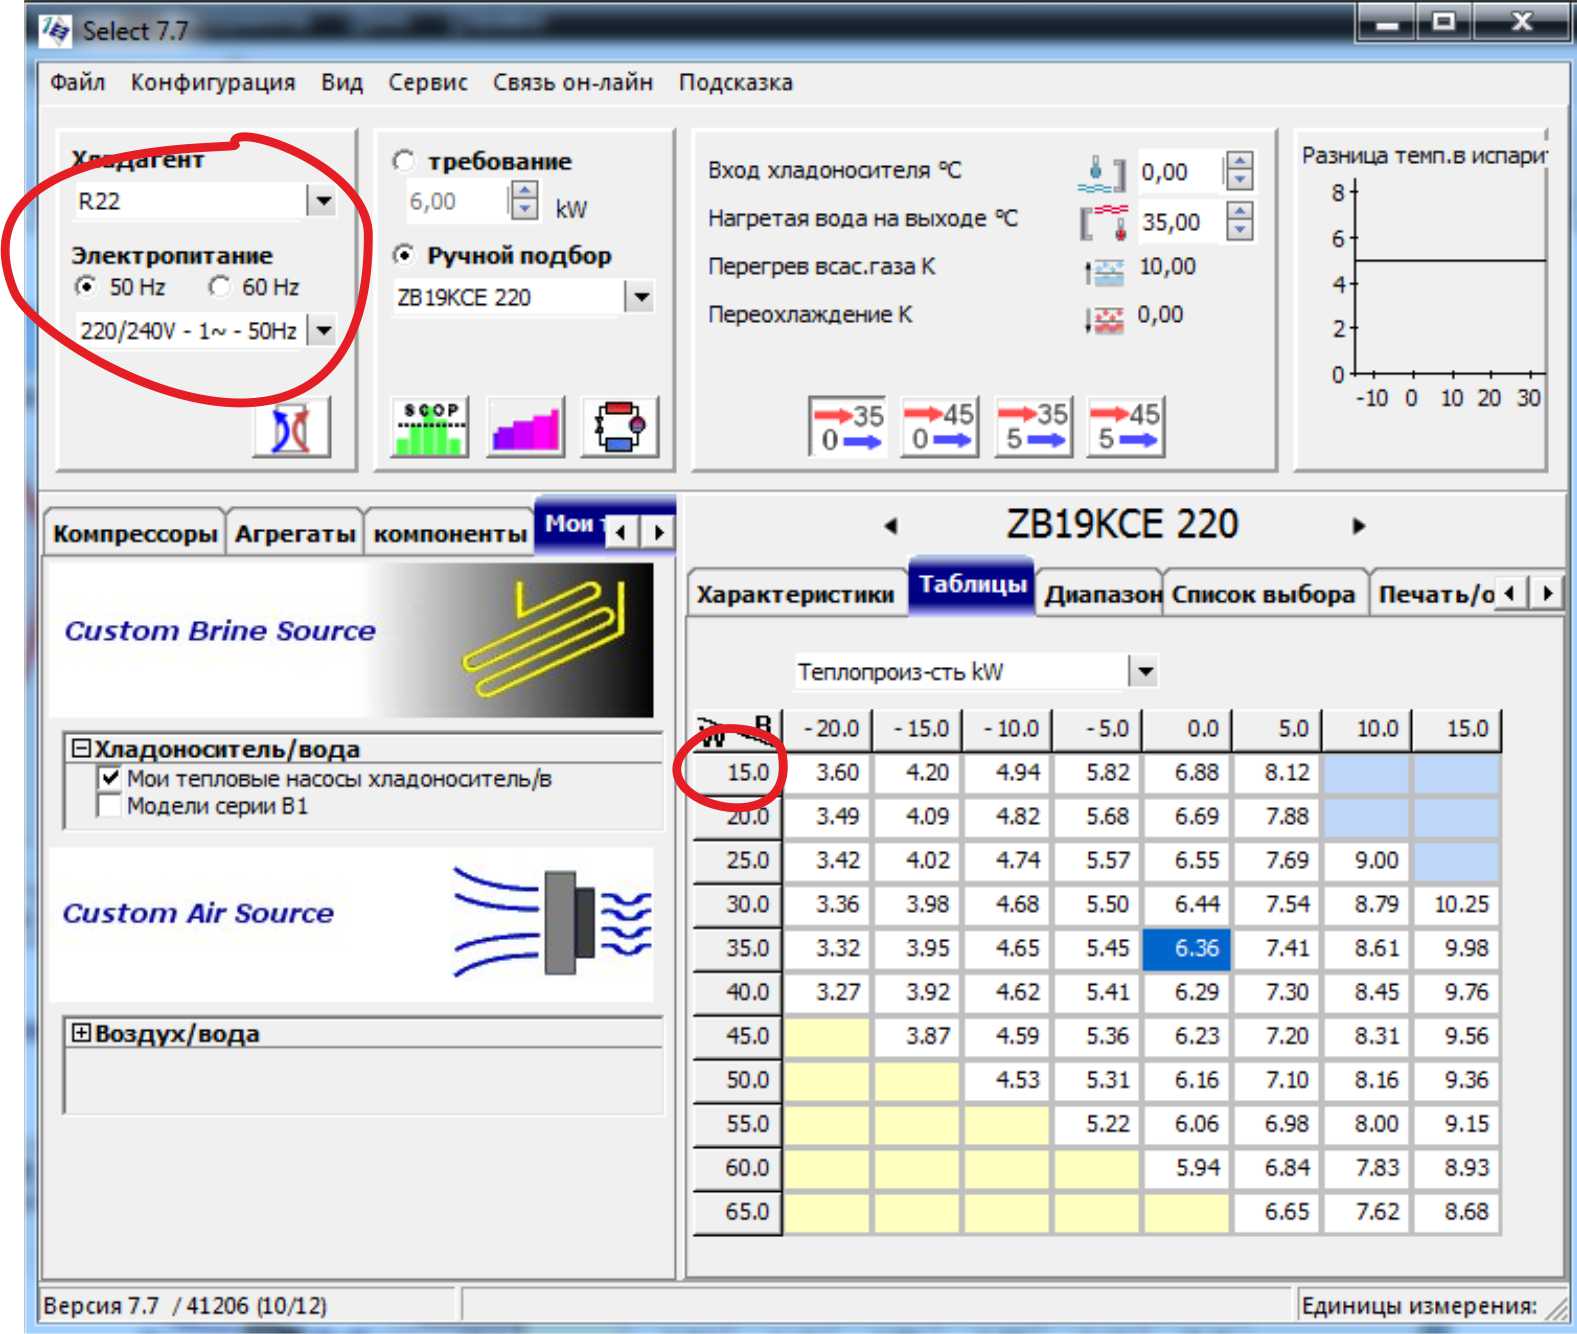Screen dimensions: 1577x1334
Task: Open the ZB19KCE 220 model dropdown
Action: point(640,296)
